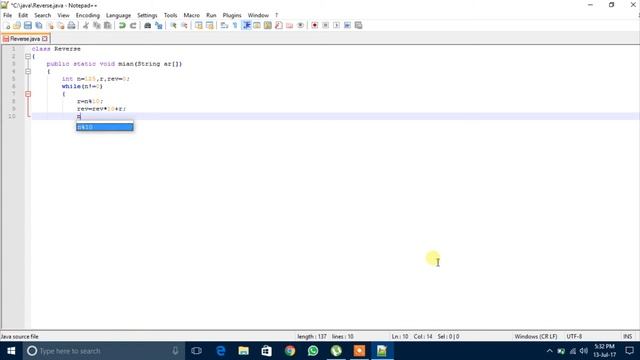Show hidden system tray icons
Screen dimensions: 640x360
pyautogui.click(x=549, y=351)
